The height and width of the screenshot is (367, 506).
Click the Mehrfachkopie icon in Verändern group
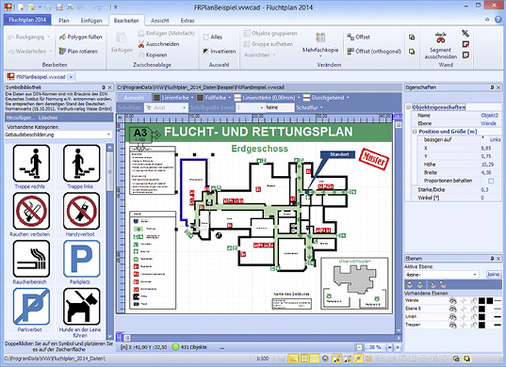click(x=320, y=37)
